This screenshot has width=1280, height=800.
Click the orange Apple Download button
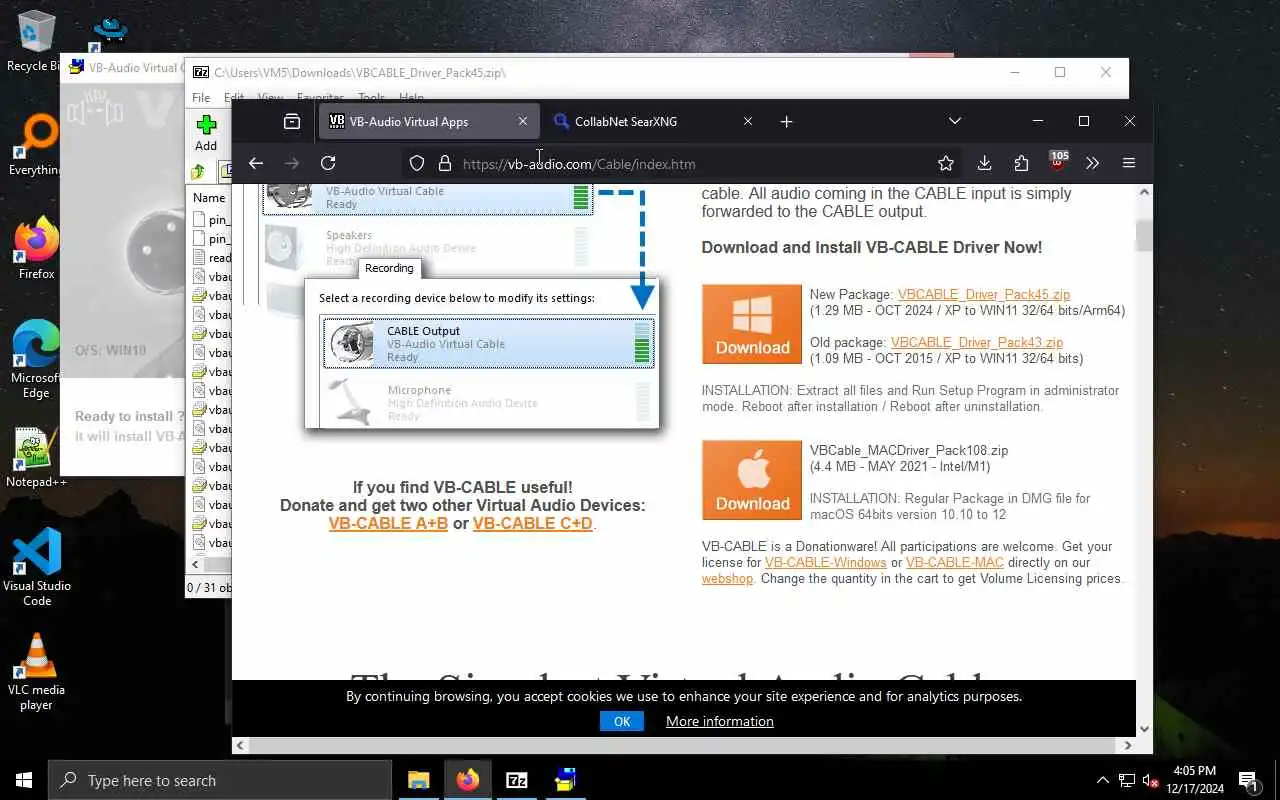click(752, 480)
